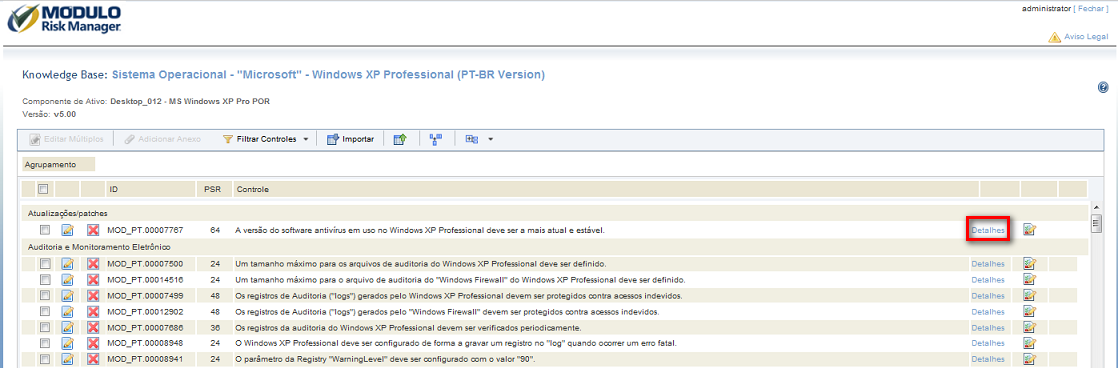The width and height of the screenshot is (1118, 368).
Task: Click the Agrupamento grouping label
Action: coord(58,164)
